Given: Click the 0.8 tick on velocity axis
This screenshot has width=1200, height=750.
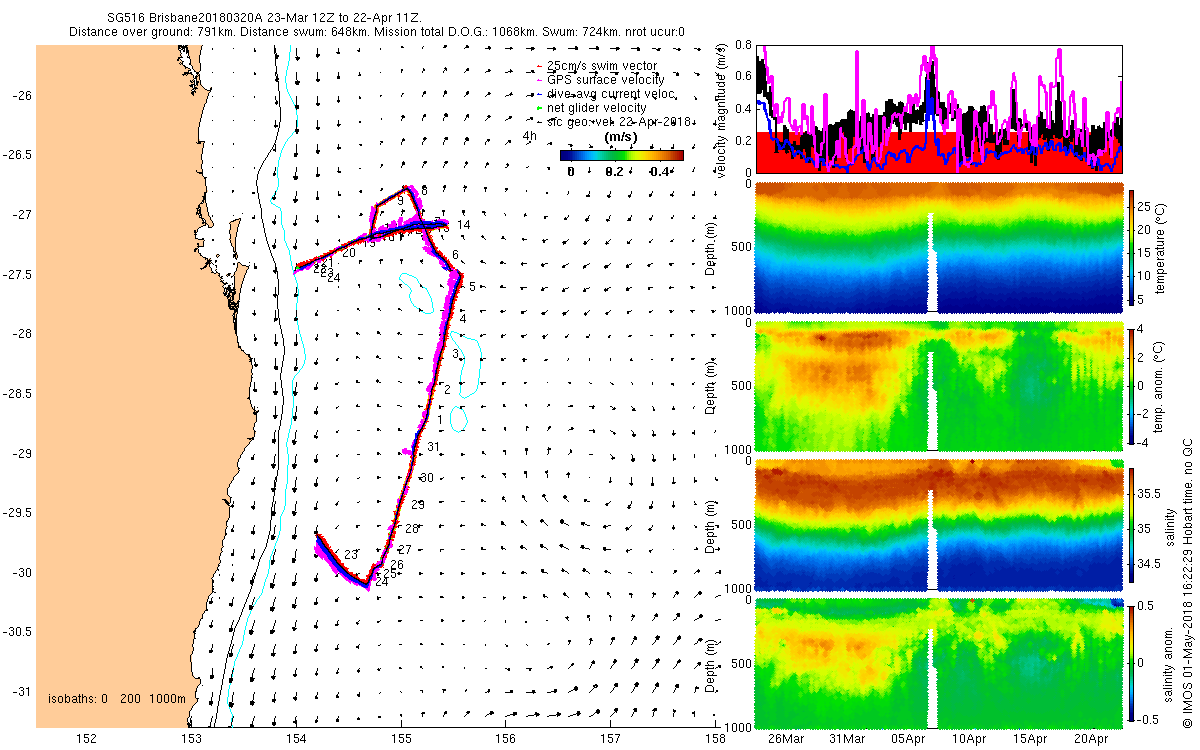Looking at the screenshot, I should click(744, 45).
